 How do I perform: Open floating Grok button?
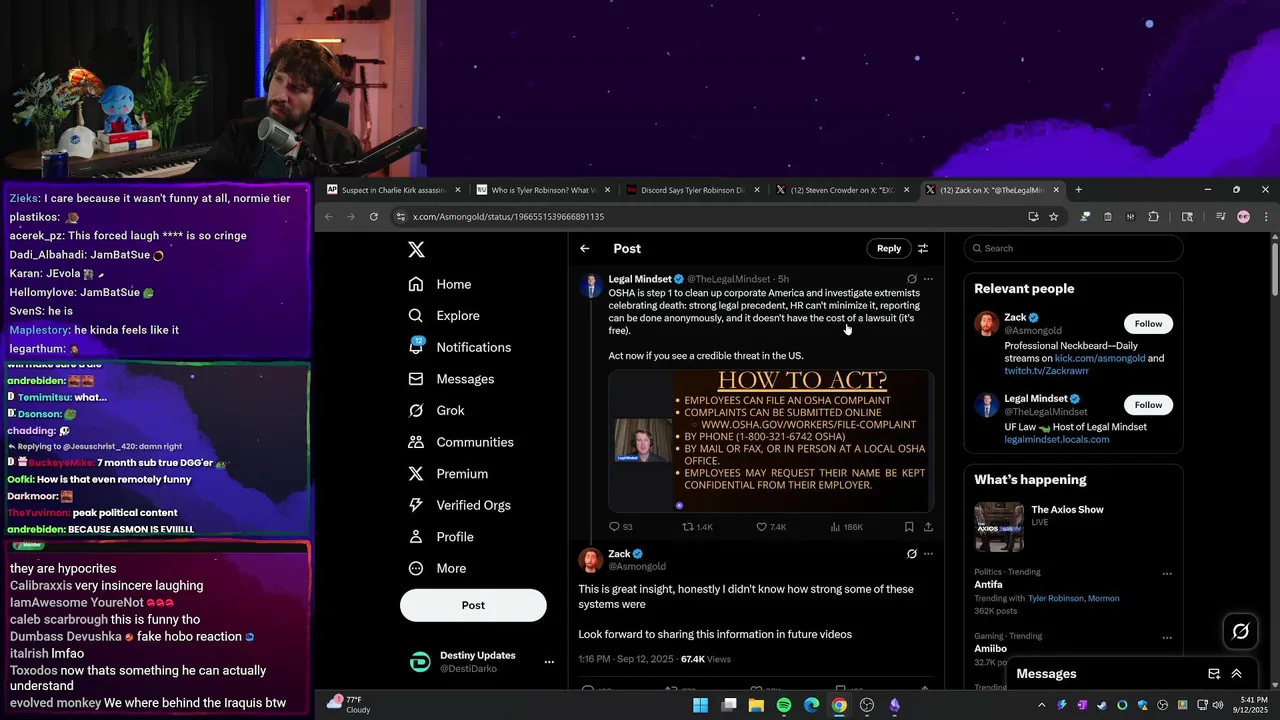point(1241,631)
